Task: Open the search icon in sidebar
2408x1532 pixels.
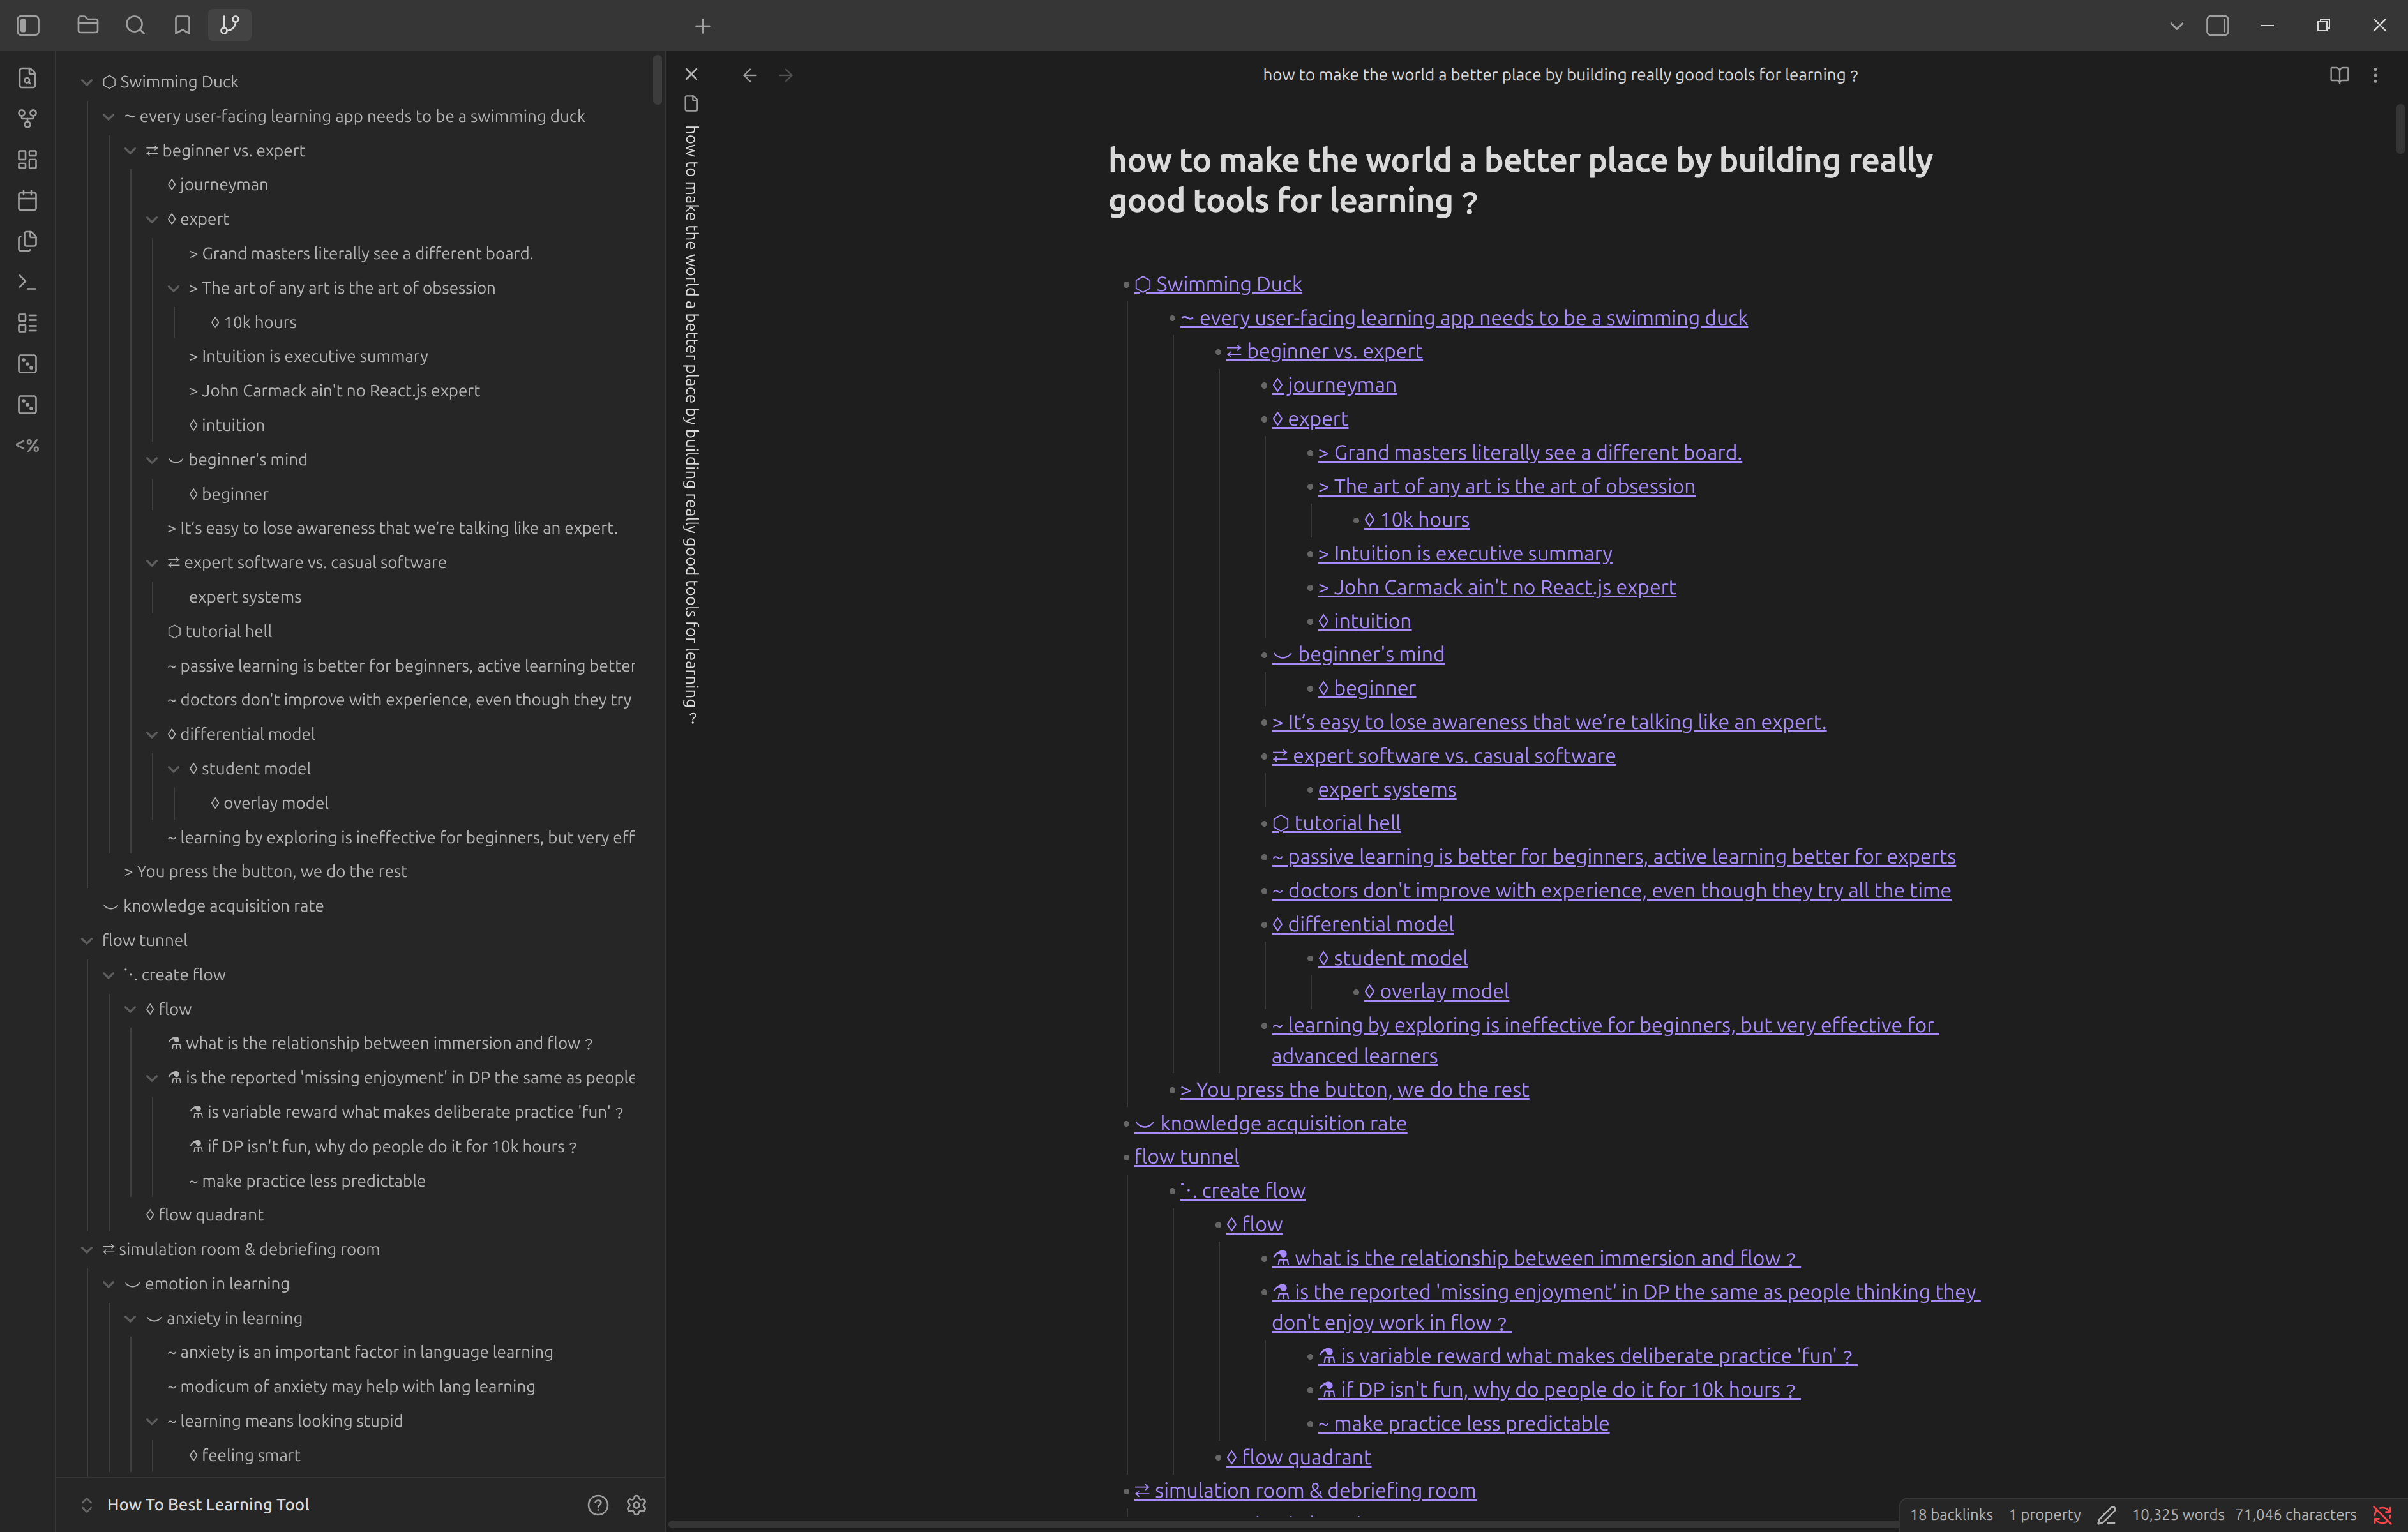Action: pos(136,25)
